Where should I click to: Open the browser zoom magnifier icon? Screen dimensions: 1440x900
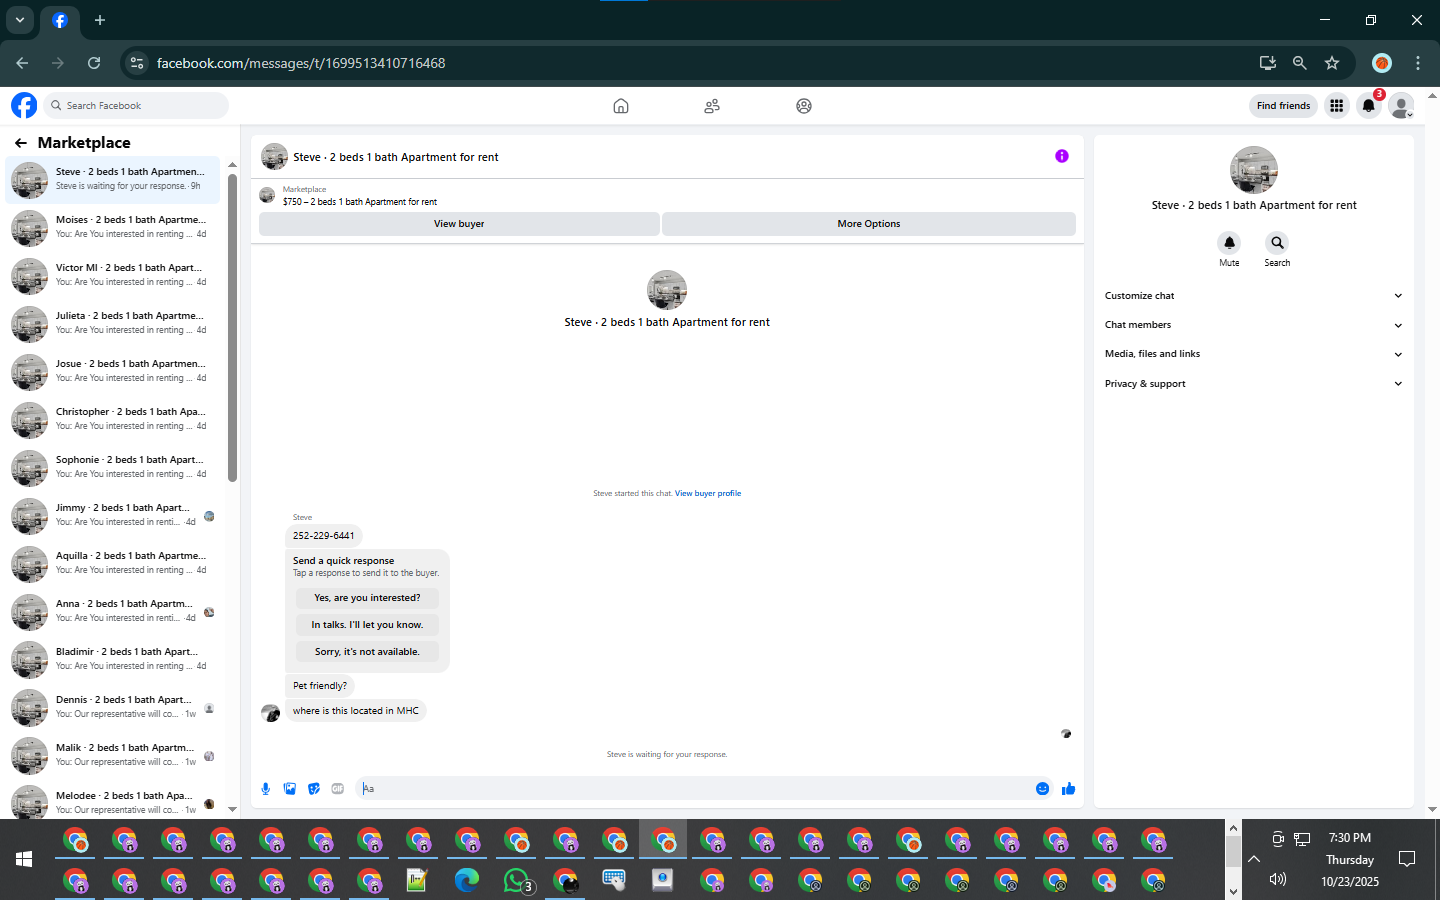[1300, 63]
